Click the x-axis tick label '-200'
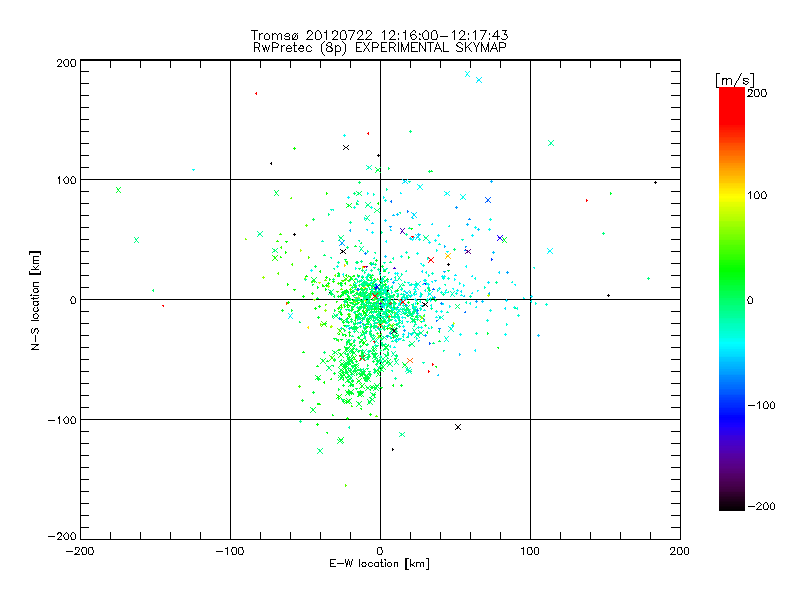This screenshot has width=800, height=600. [80, 552]
